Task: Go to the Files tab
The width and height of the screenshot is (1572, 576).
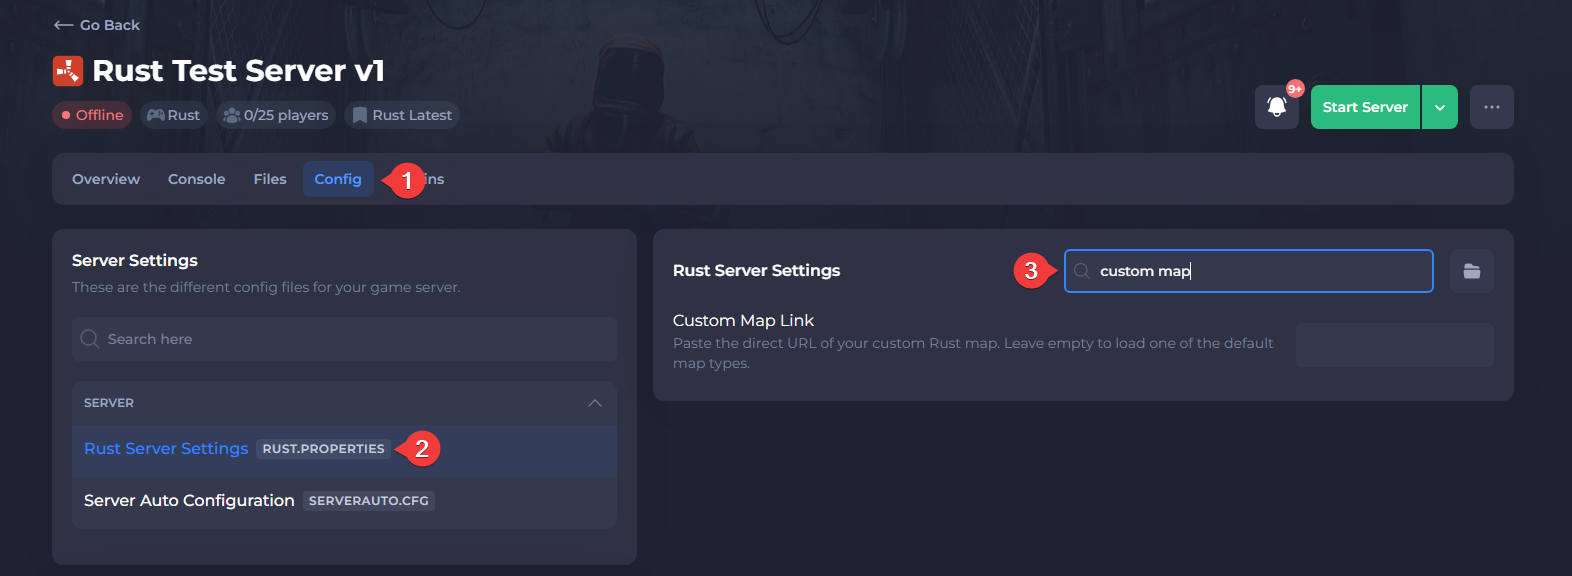Action: click(270, 179)
